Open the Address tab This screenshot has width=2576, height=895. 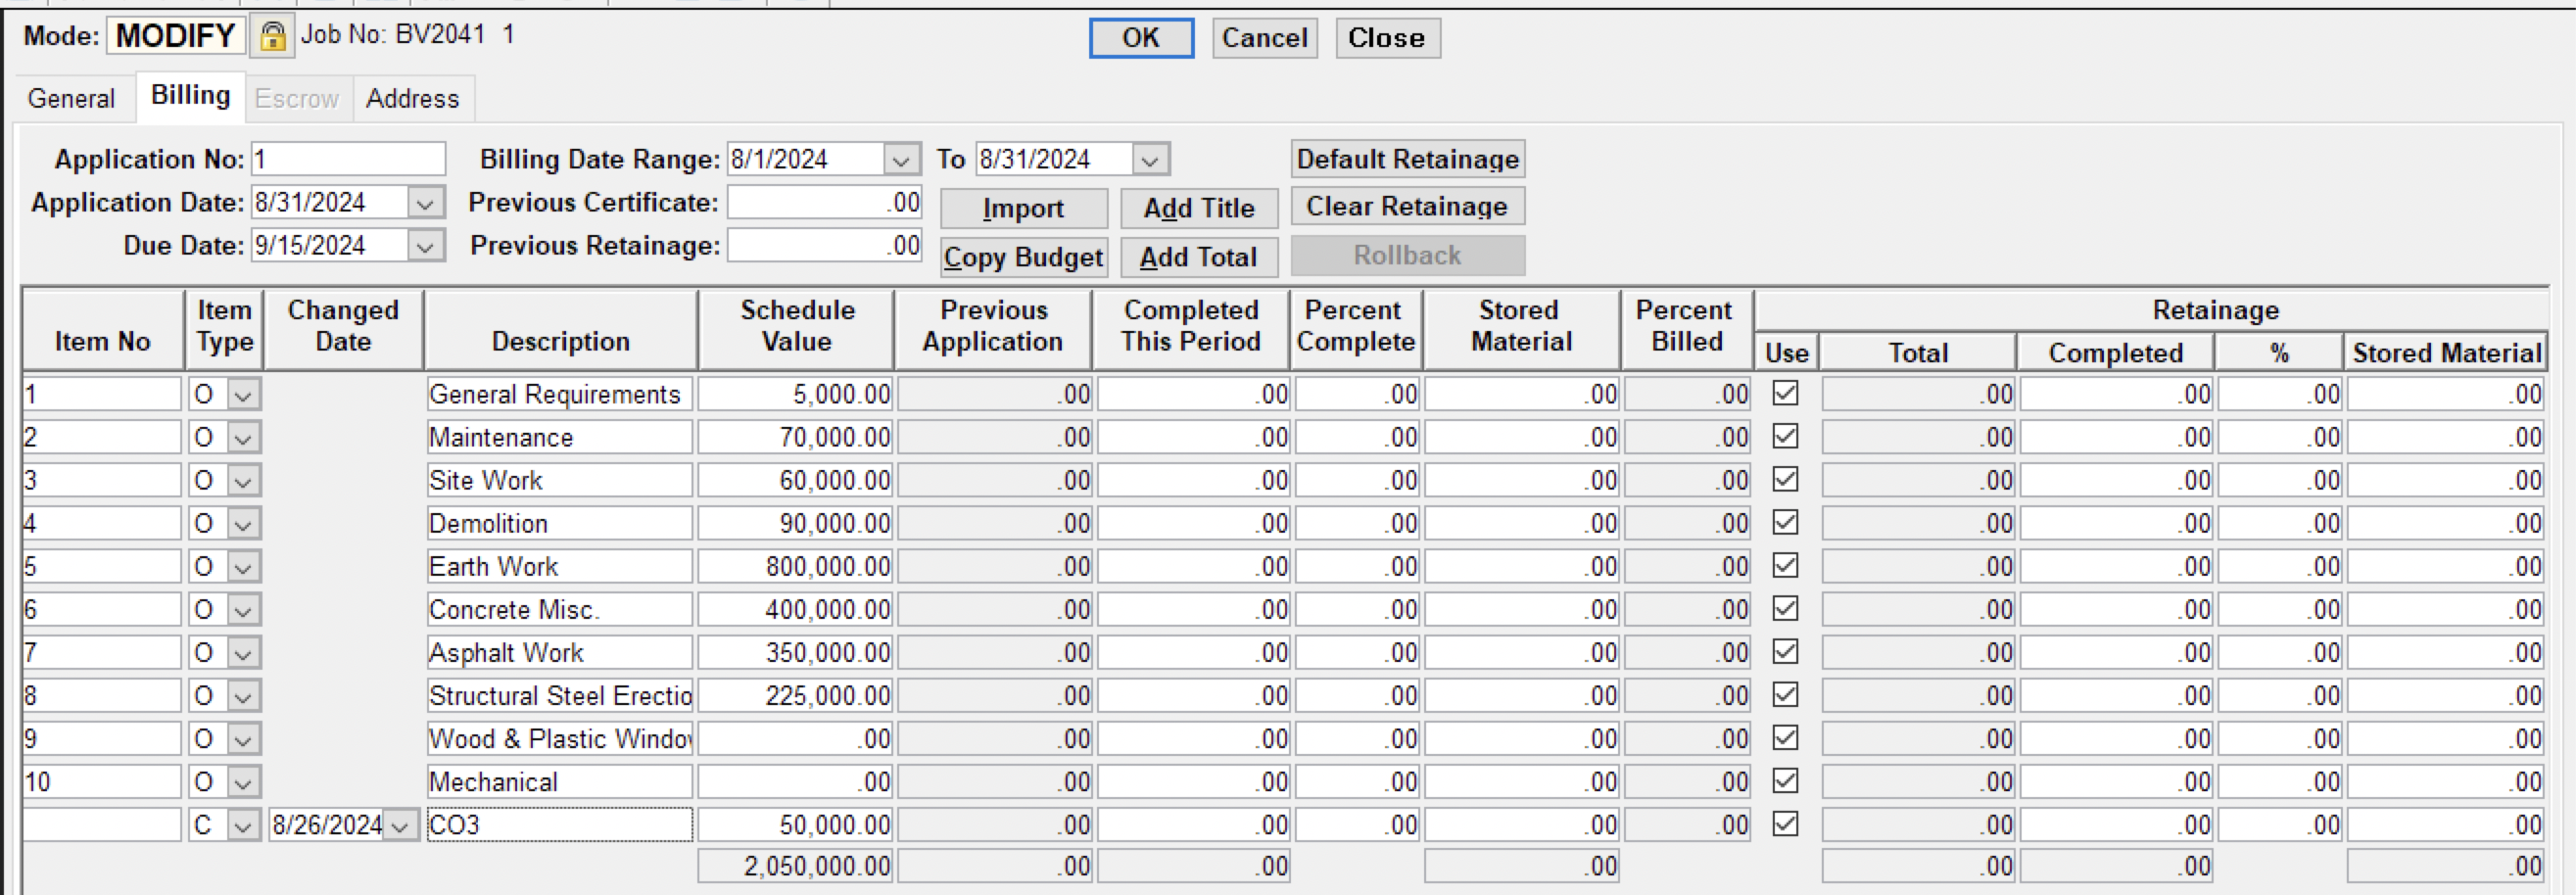412,98
